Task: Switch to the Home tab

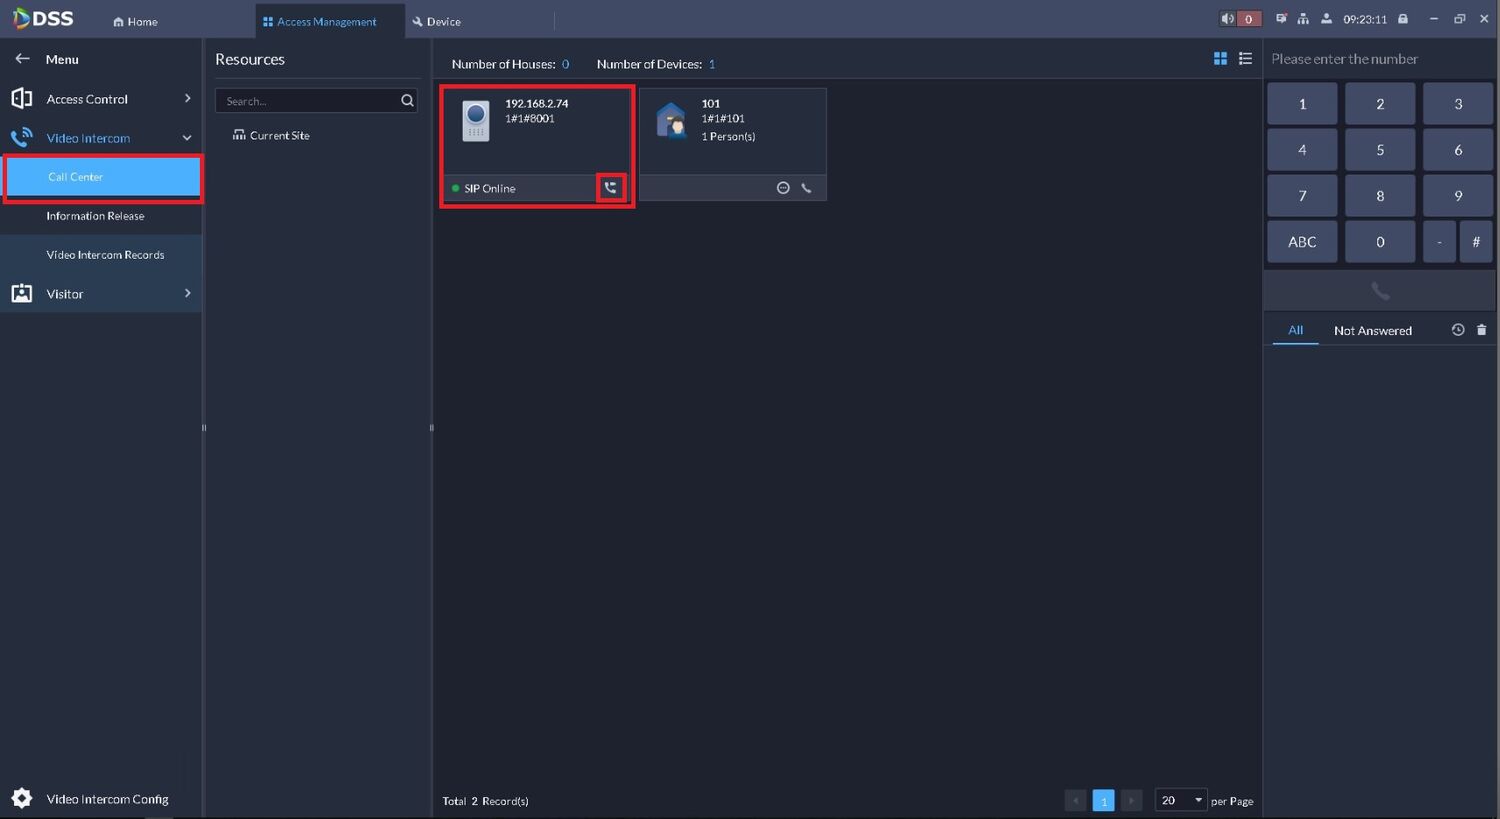Action: (135, 21)
